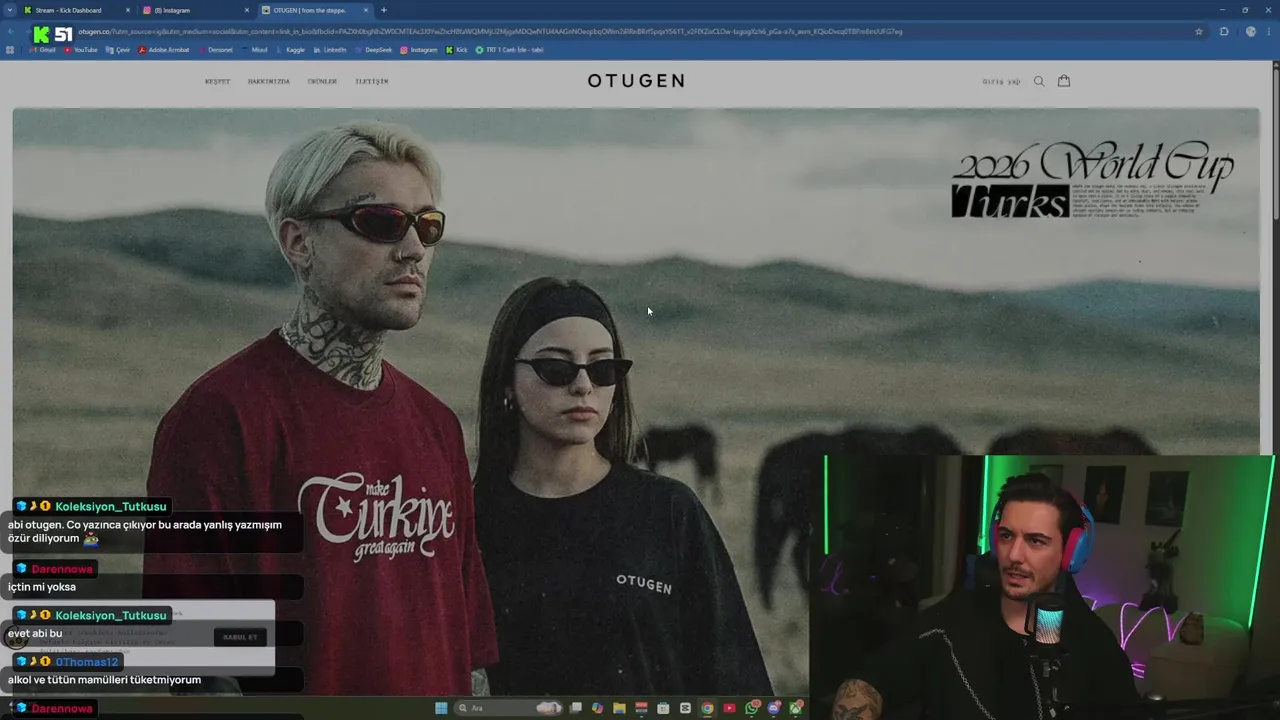Close the Instagram tab

coord(247,10)
